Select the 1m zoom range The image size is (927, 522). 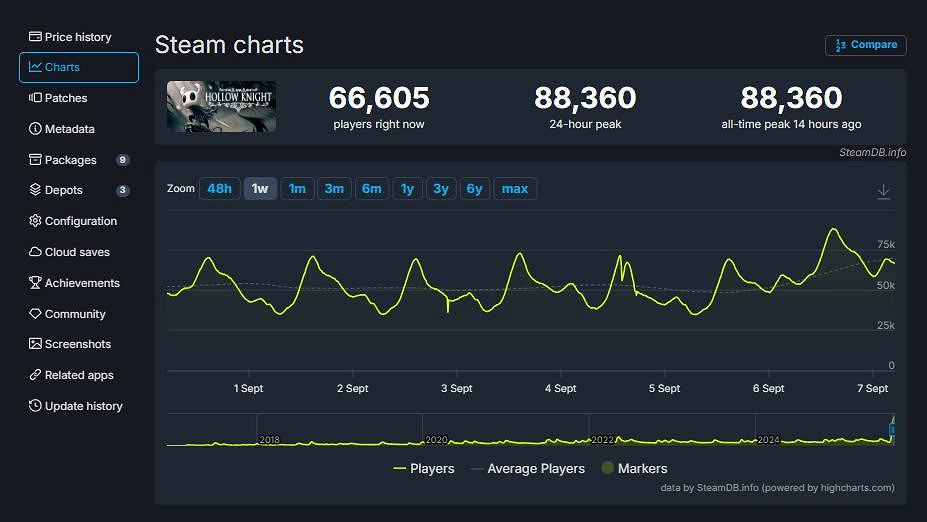coord(297,189)
